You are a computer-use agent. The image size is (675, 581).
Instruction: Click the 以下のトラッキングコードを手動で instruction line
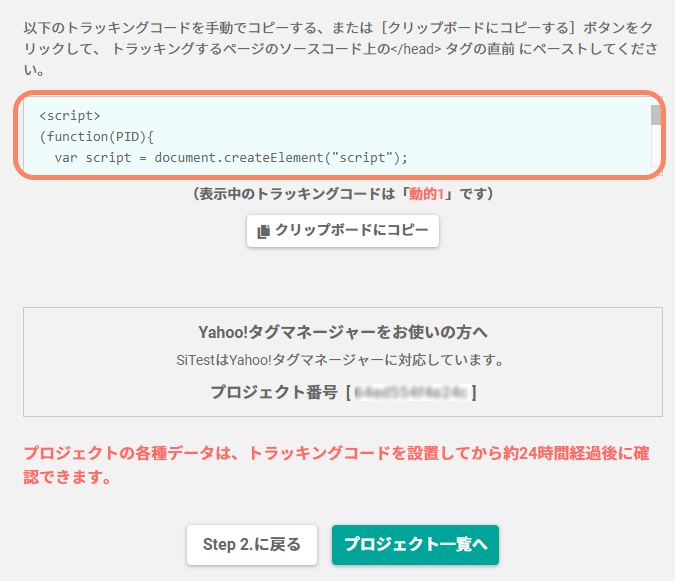pyautogui.click(x=340, y=28)
